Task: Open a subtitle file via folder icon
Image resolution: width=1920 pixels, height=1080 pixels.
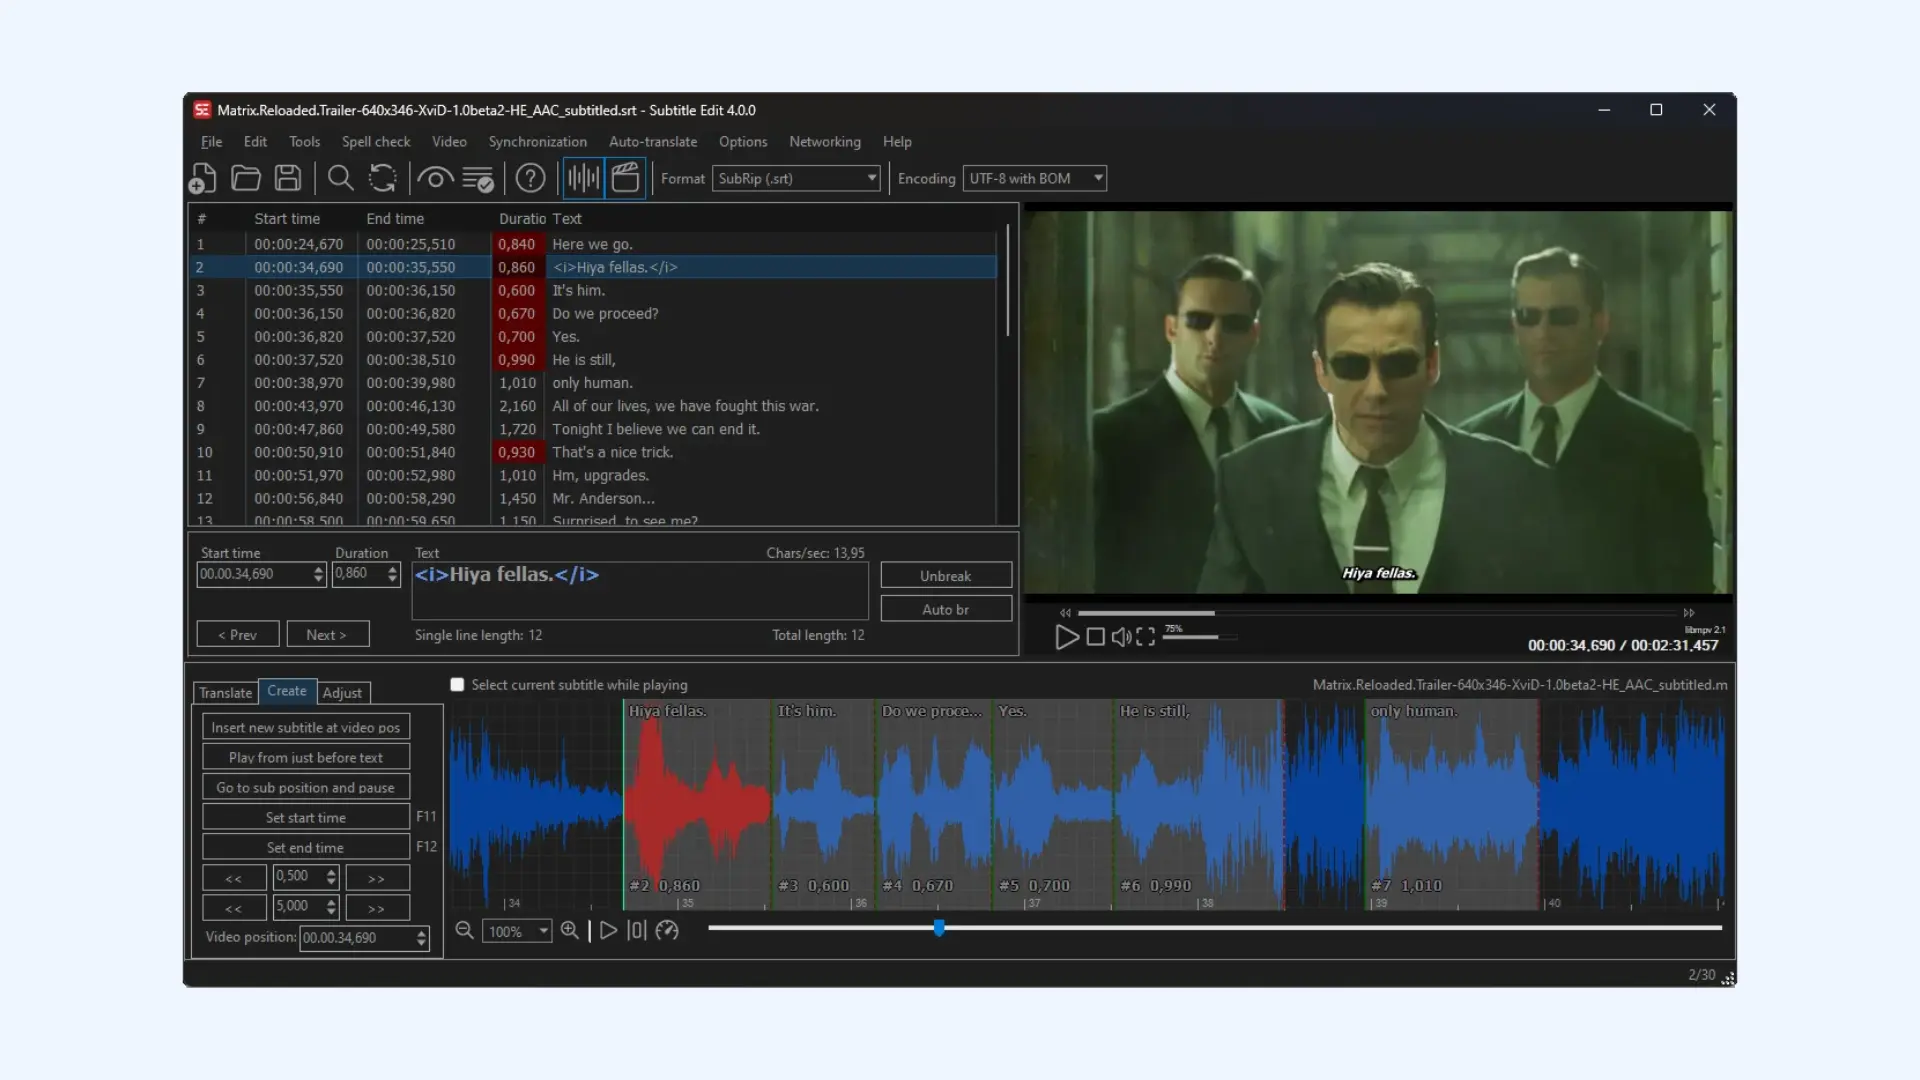Action: [246, 178]
